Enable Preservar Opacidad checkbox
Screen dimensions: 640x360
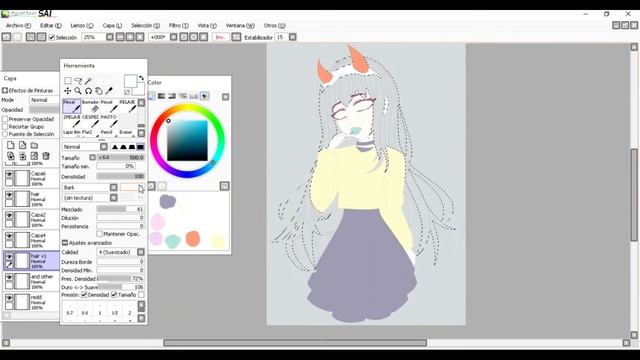5,119
